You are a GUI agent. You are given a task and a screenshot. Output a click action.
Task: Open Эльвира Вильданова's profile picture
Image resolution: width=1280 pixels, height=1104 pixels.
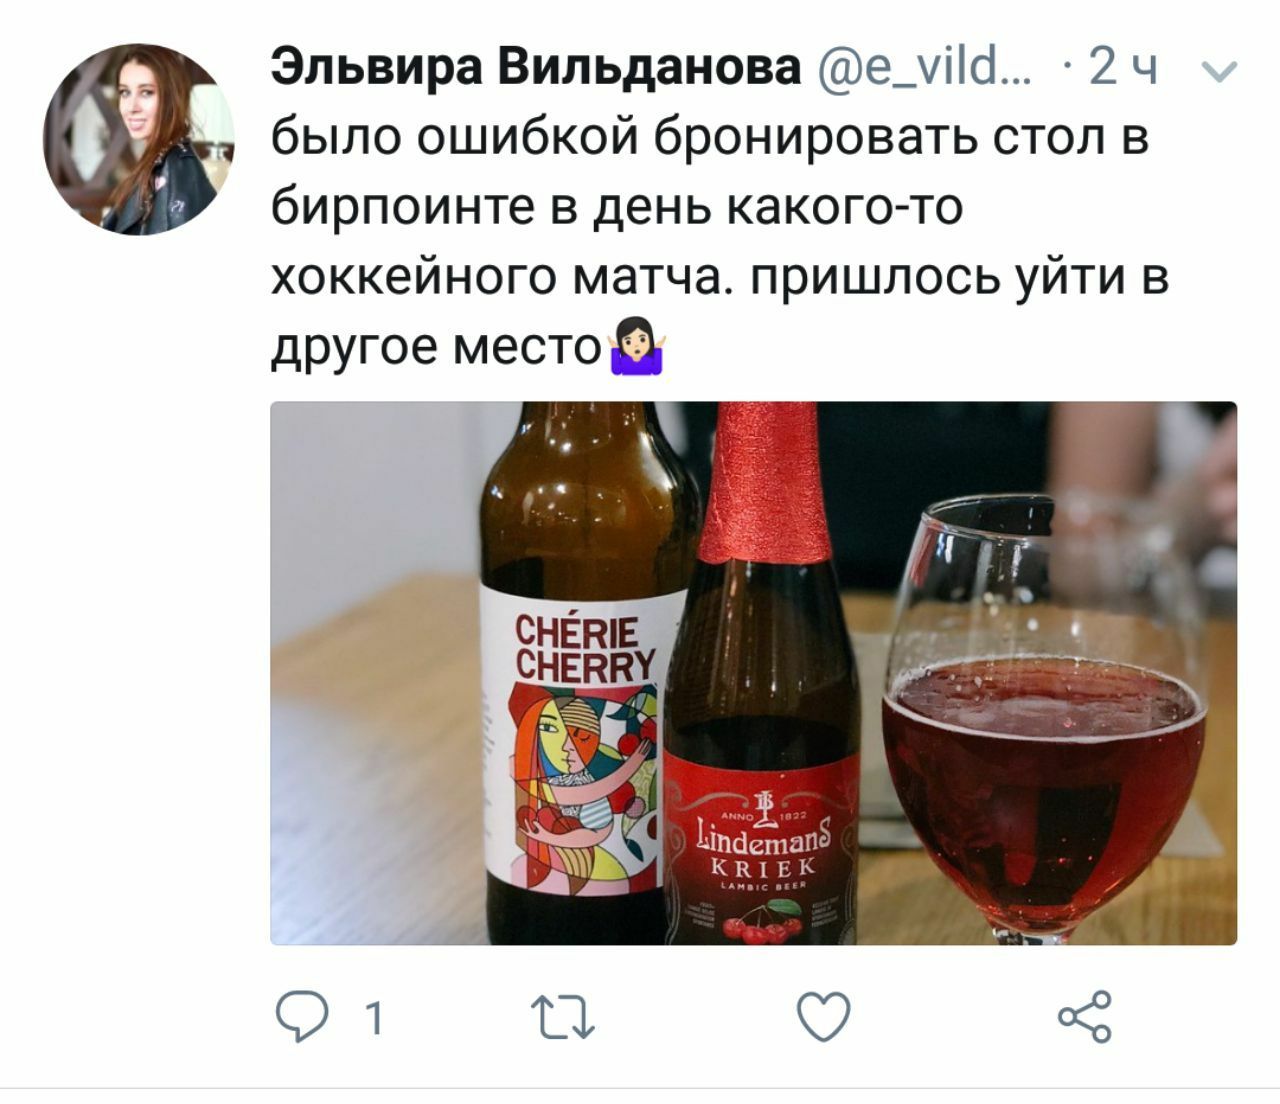(138, 138)
